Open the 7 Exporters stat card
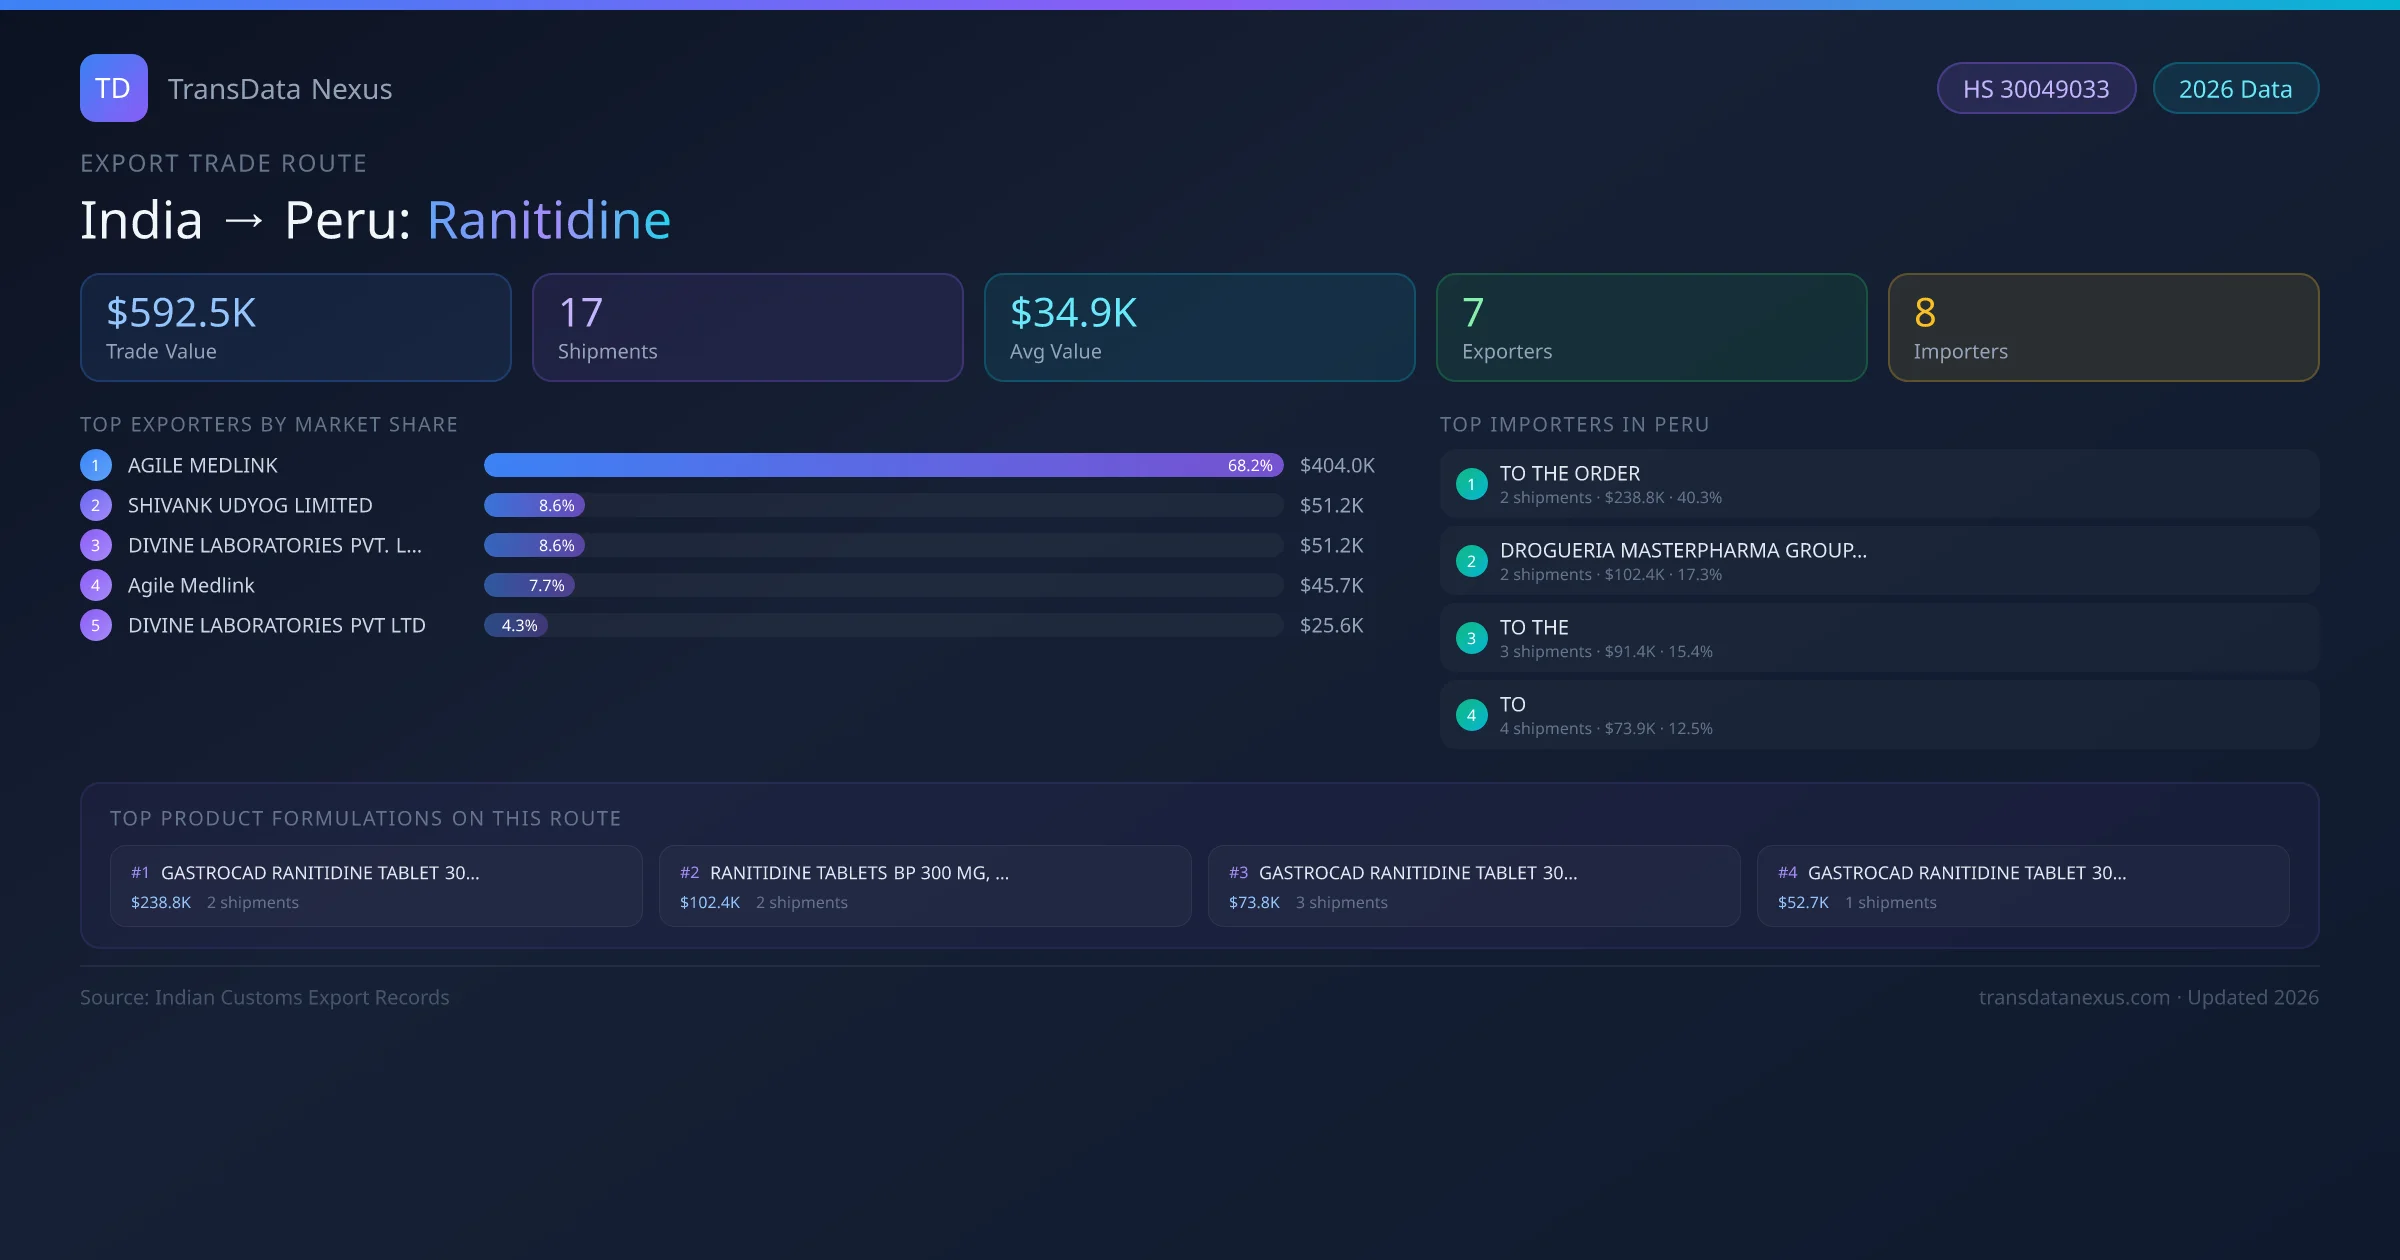The width and height of the screenshot is (2400, 1260). click(1651, 327)
